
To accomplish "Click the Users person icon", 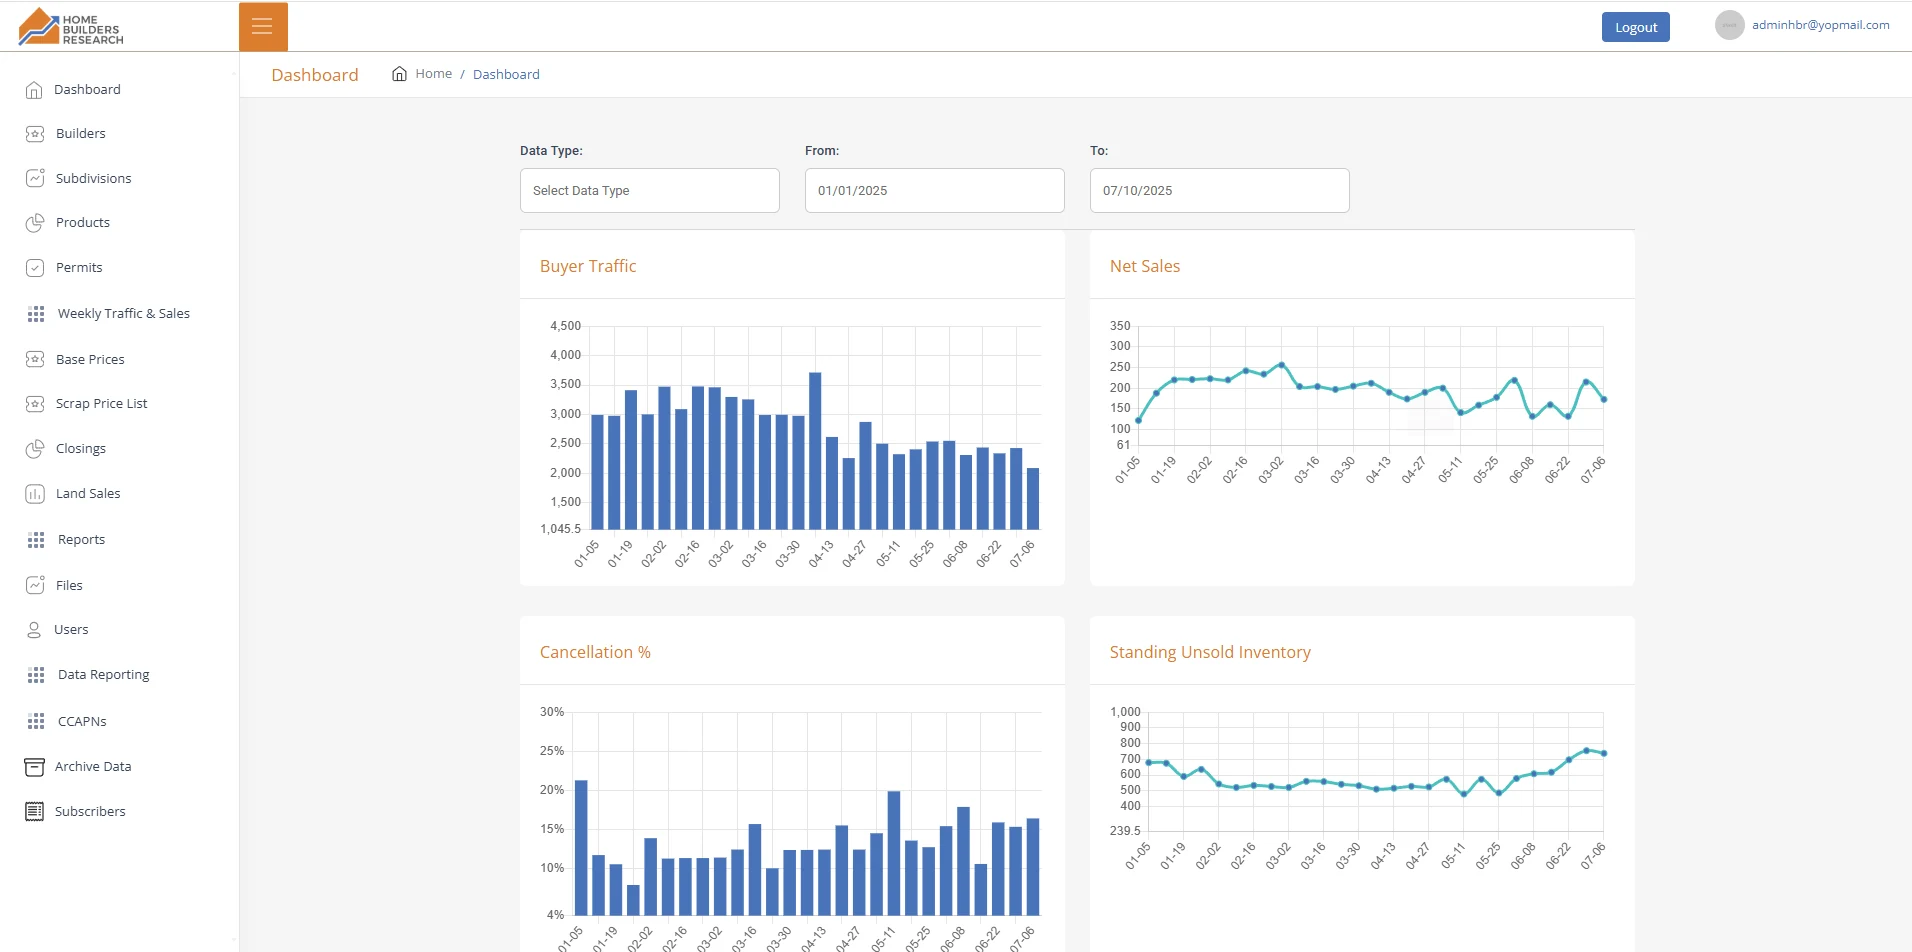I will [34, 630].
